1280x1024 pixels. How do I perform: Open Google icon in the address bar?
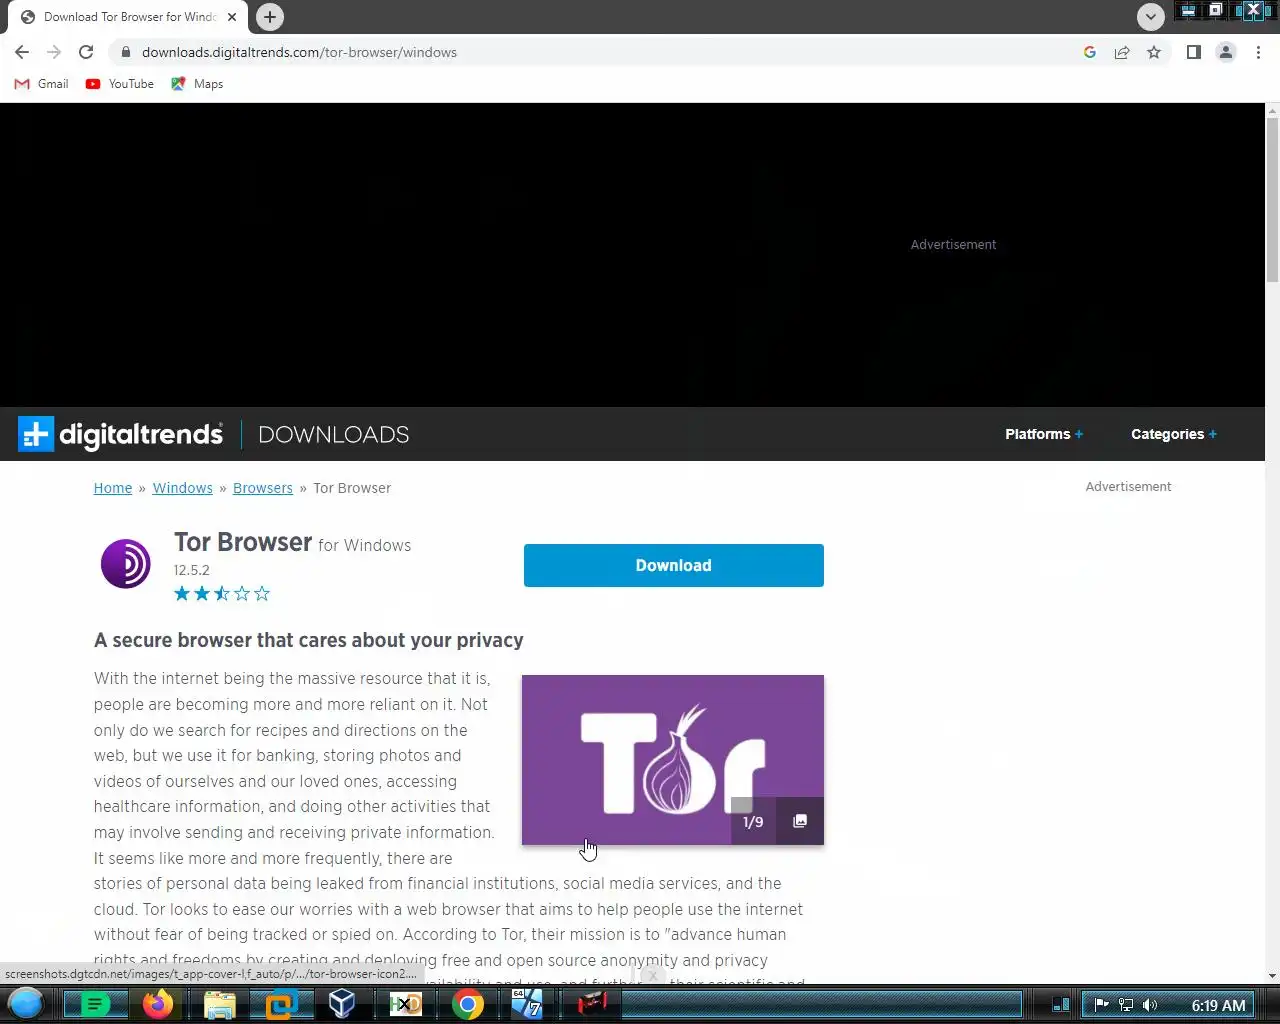(x=1090, y=52)
